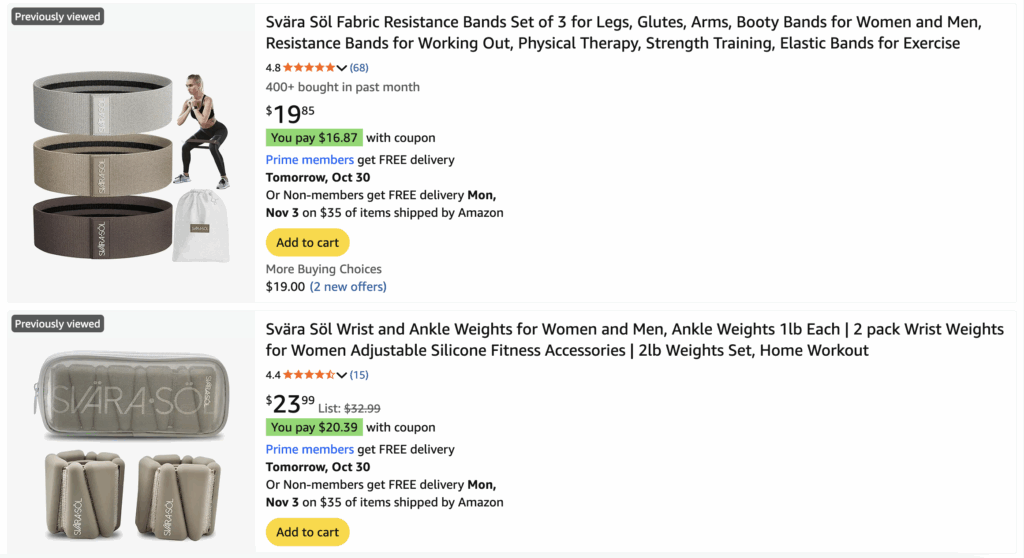Click Prime members link for resistance bands
The width and height of the screenshot is (1024, 558).
pyautogui.click(x=309, y=160)
